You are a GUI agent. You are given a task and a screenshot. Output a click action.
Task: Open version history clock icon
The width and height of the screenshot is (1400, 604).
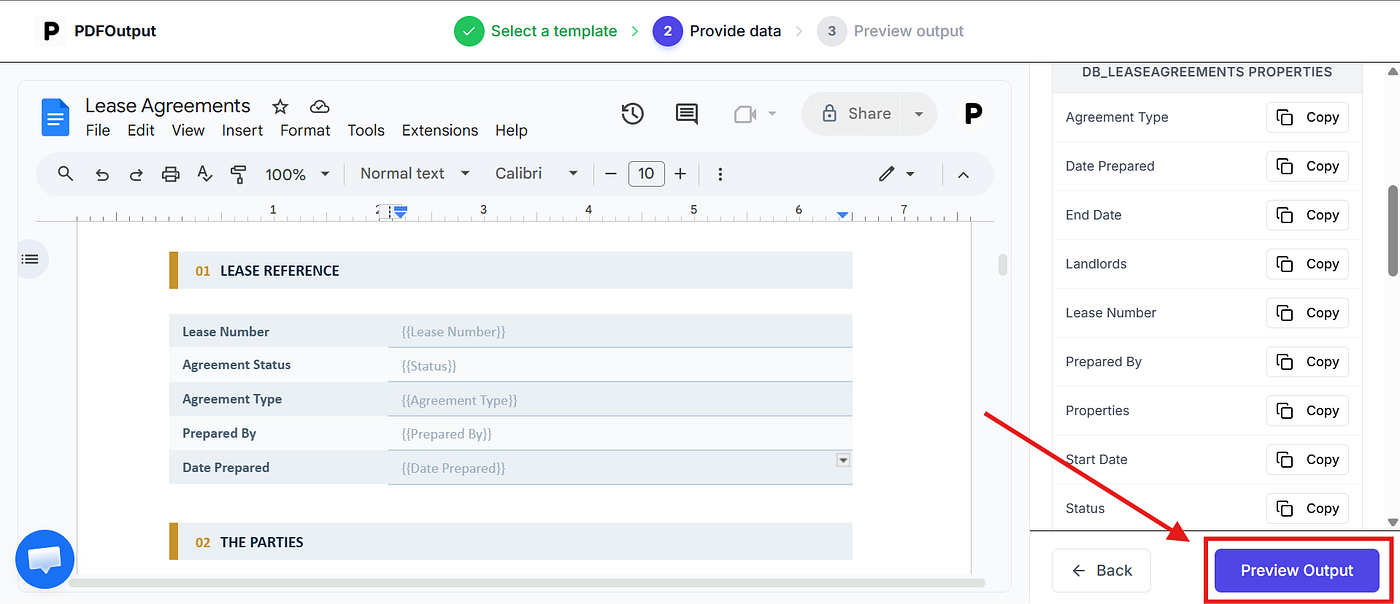(x=632, y=114)
